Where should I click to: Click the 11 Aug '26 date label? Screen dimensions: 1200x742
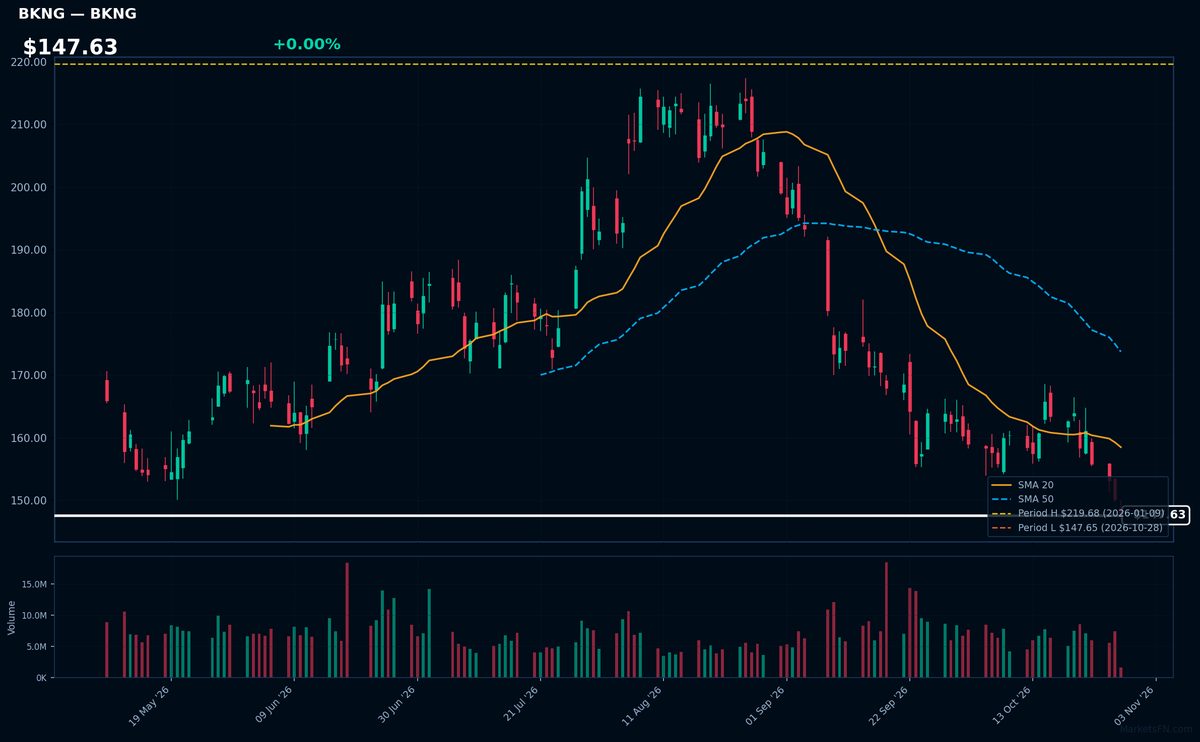click(x=644, y=706)
